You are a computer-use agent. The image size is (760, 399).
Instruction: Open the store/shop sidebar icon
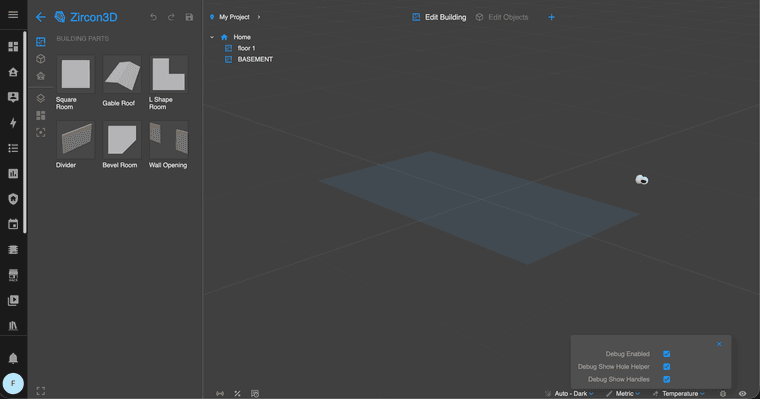tap(13, 275)
